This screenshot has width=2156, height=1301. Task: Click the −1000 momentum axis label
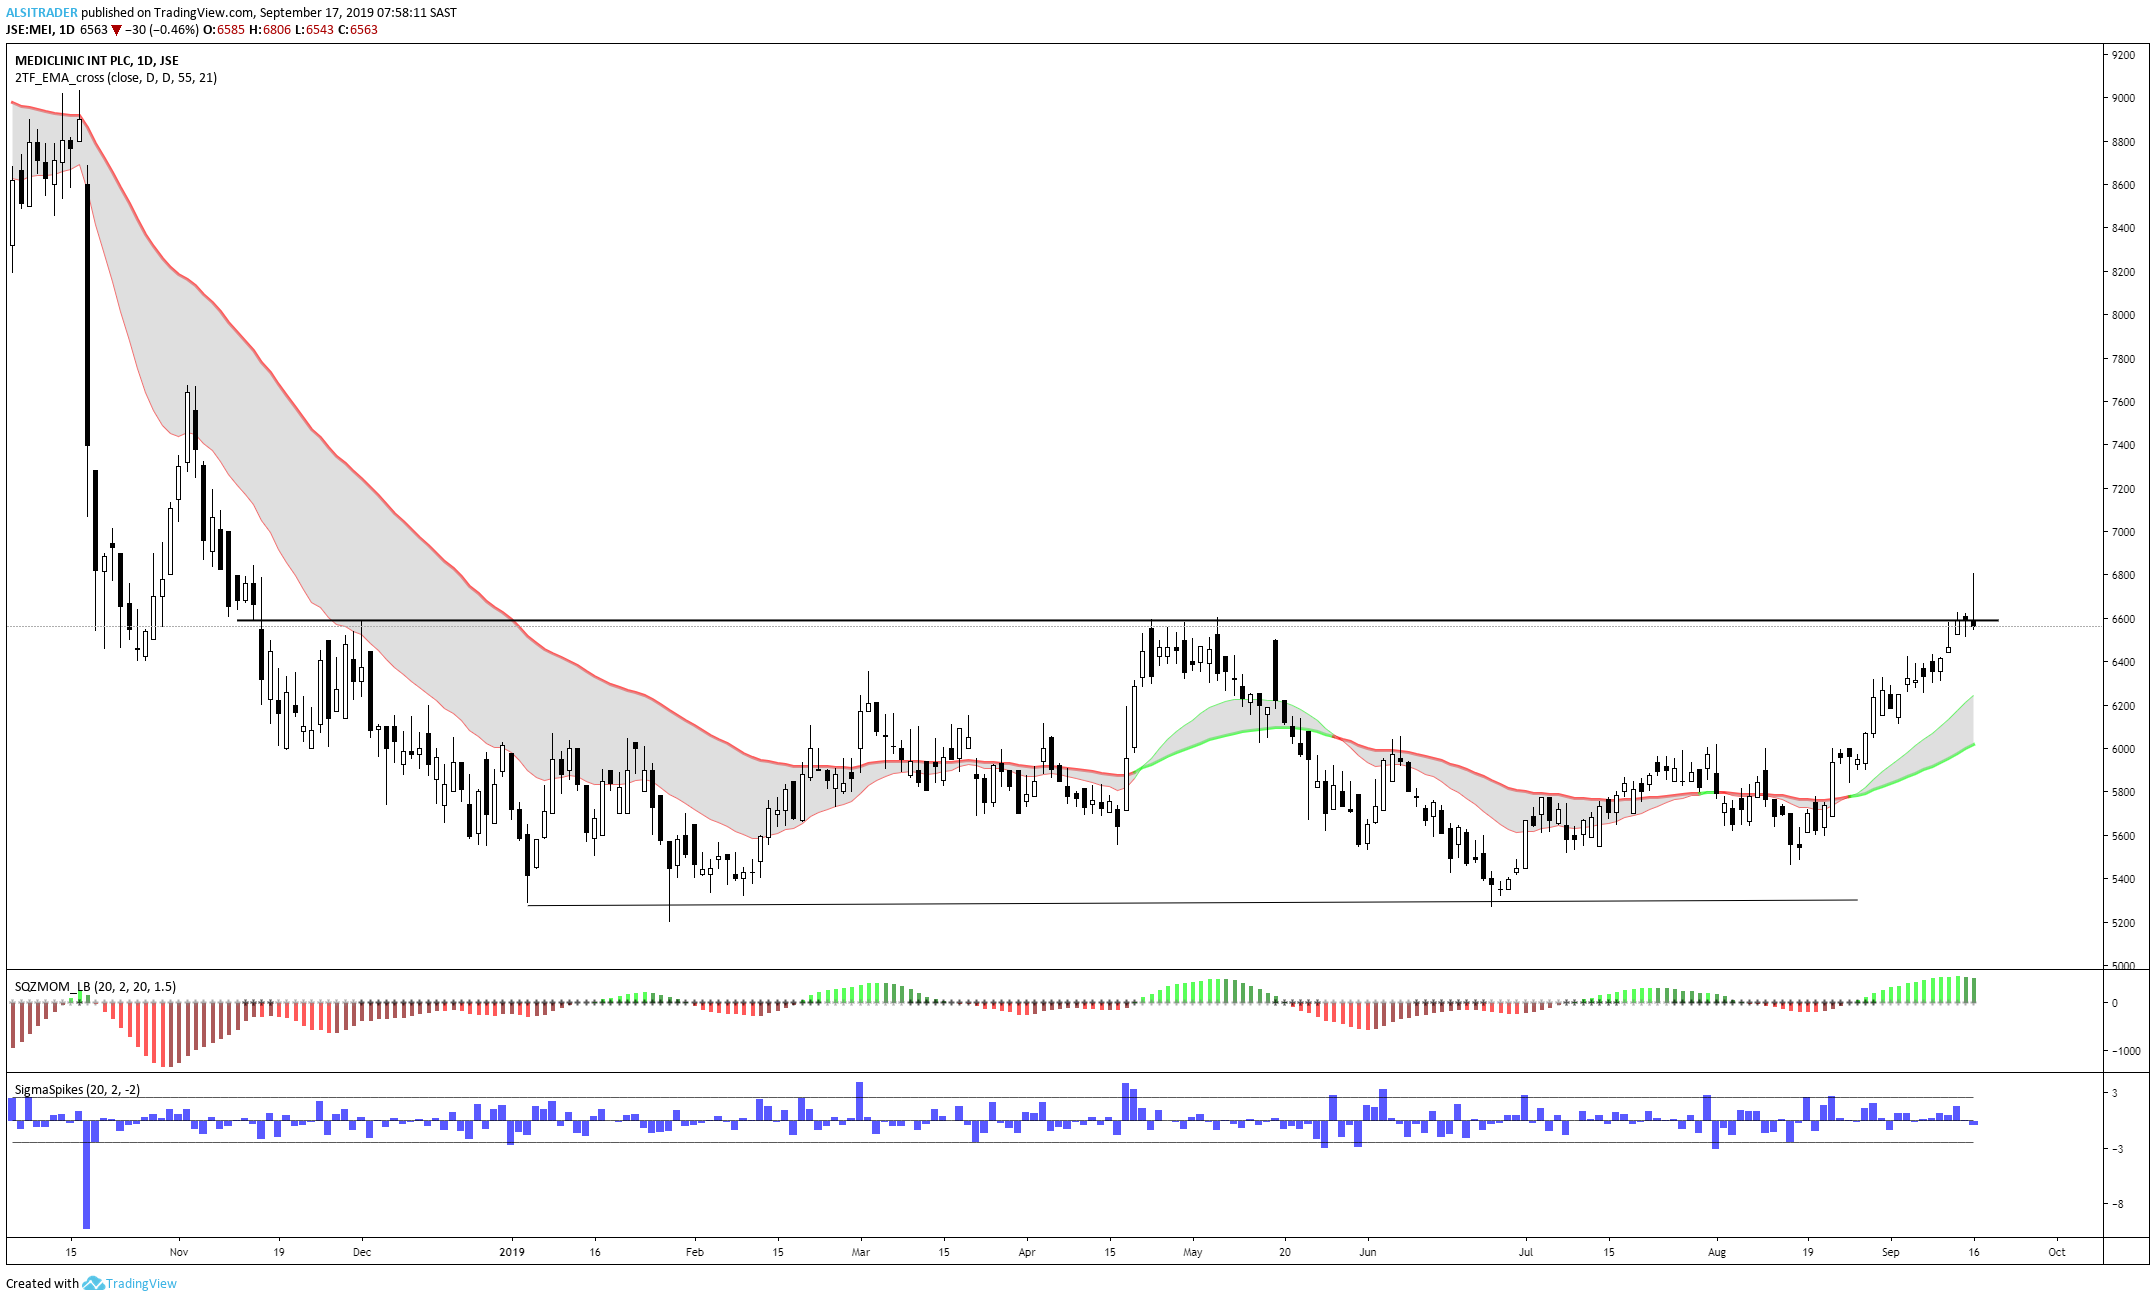pyautogui.click(x=2125, y=1051)
